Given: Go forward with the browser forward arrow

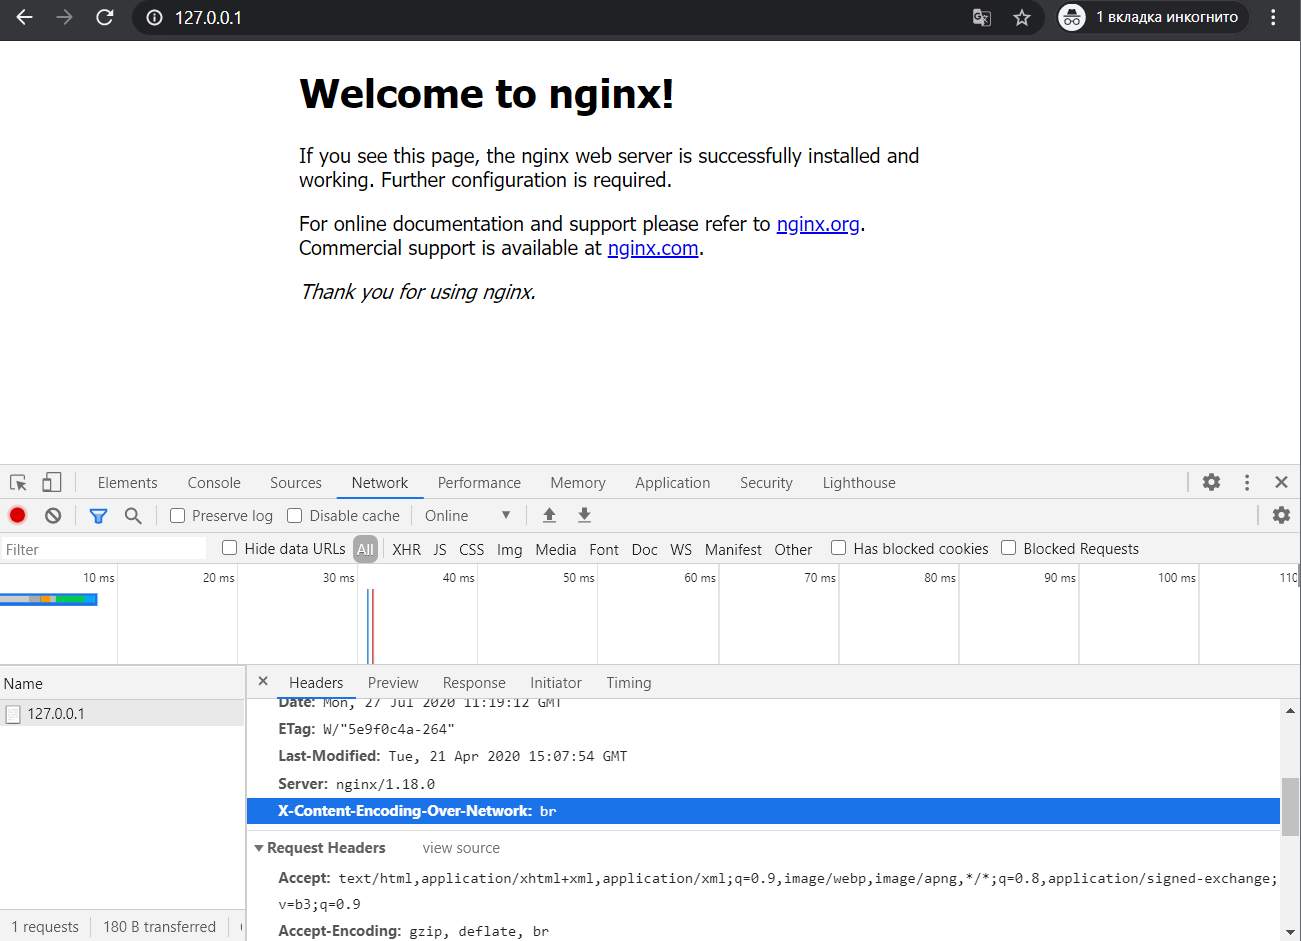Looking at the screenshot, I should point(65,17).
